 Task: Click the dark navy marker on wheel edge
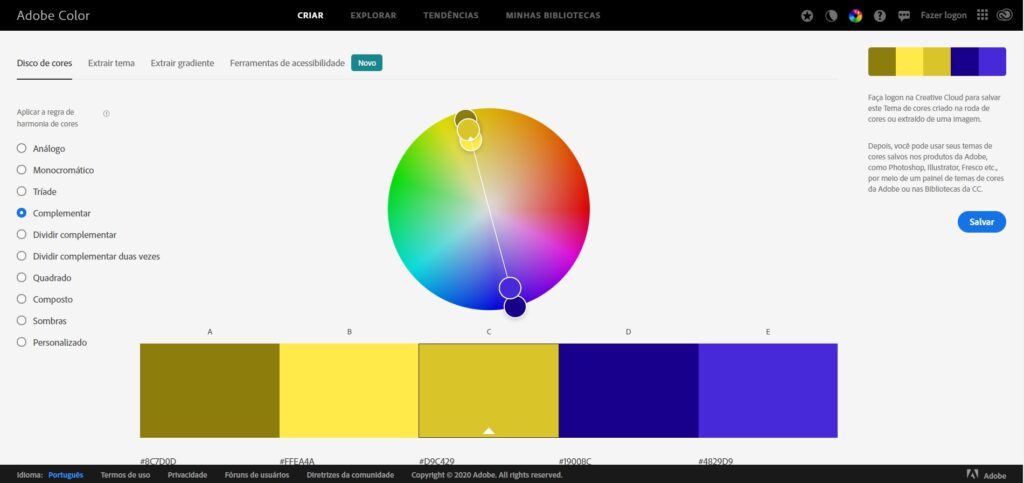click(x=515, y=307)
